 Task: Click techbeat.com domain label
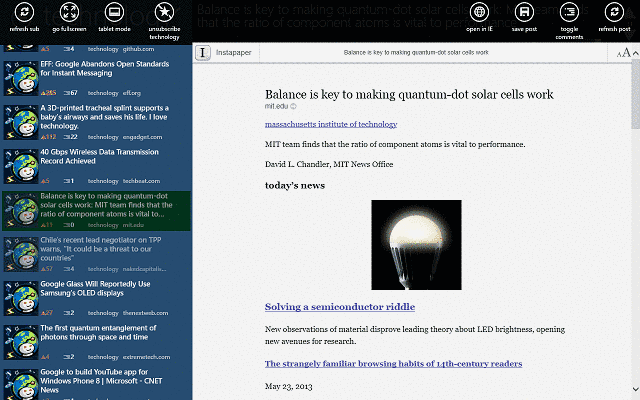(141, 181)
